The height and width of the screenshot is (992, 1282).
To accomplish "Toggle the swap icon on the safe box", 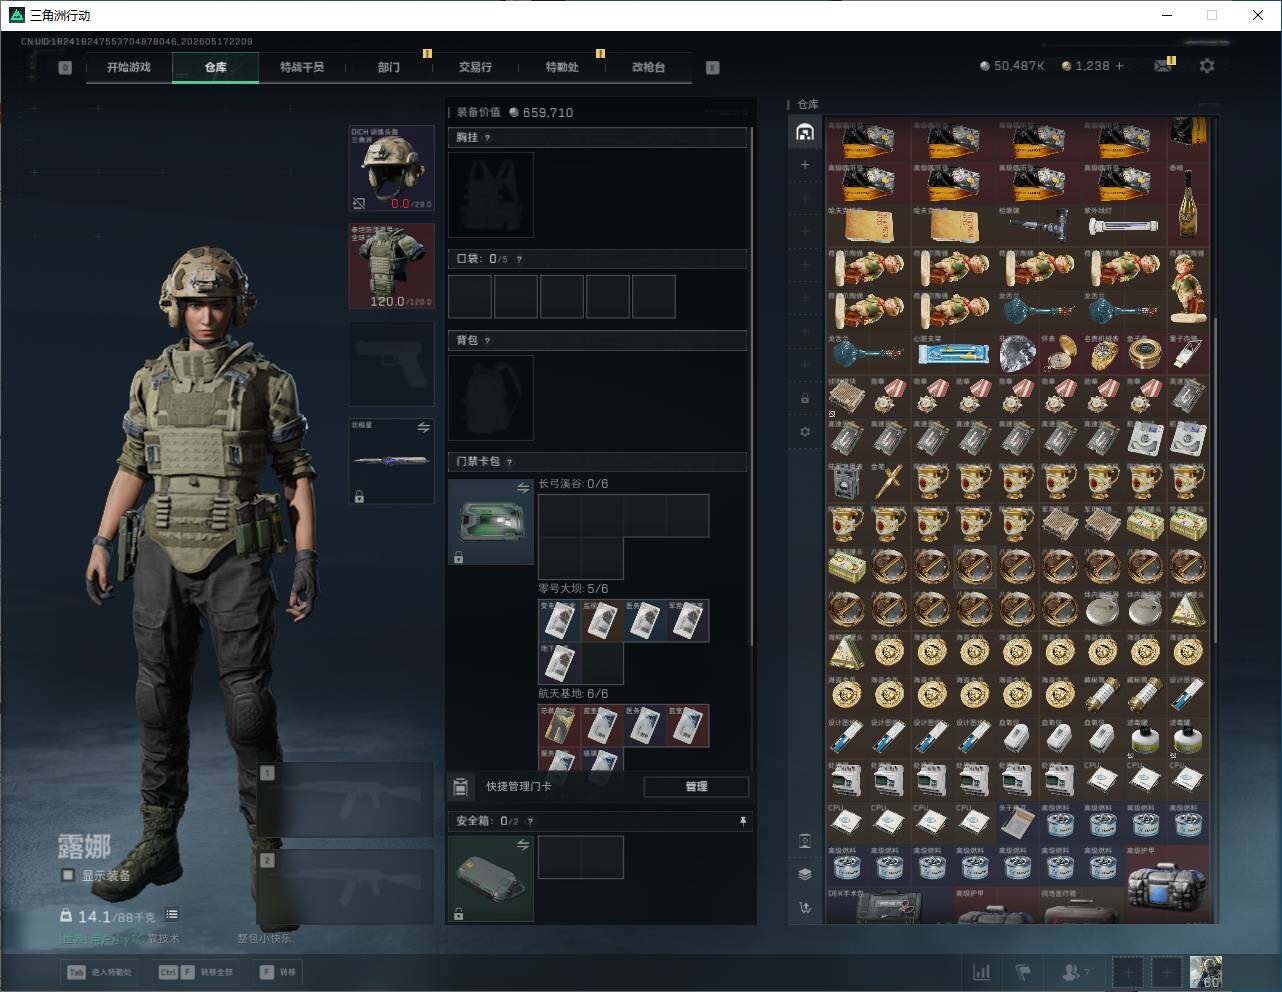I will tap(523, 845).
